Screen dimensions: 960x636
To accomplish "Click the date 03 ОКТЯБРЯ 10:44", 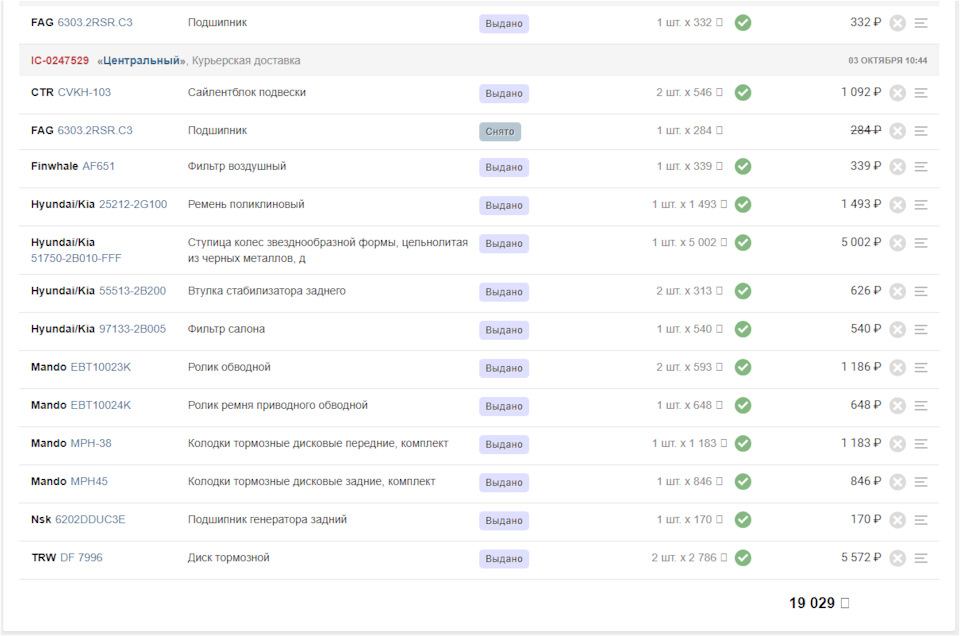I will (887, 61).
